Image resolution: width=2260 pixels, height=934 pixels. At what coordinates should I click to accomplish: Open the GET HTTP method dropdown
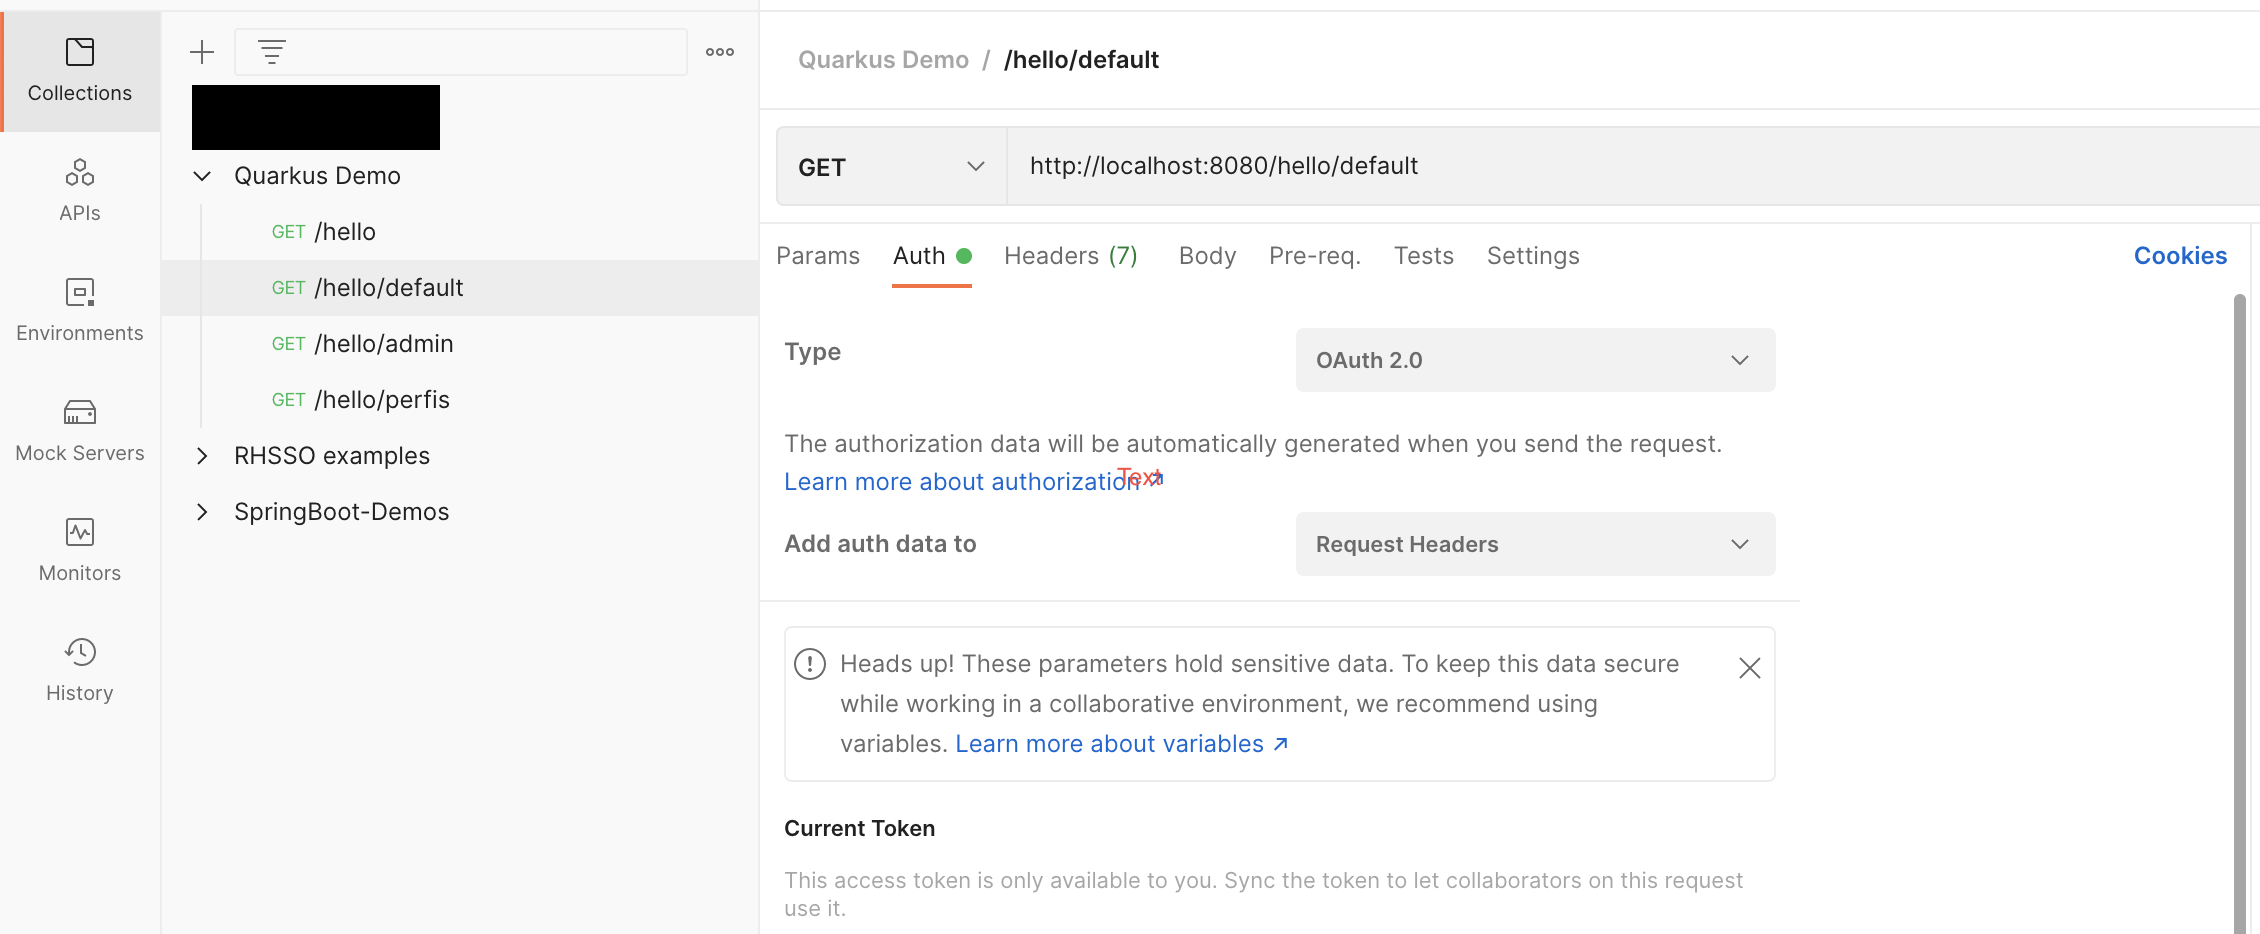[x=891, y=167]
